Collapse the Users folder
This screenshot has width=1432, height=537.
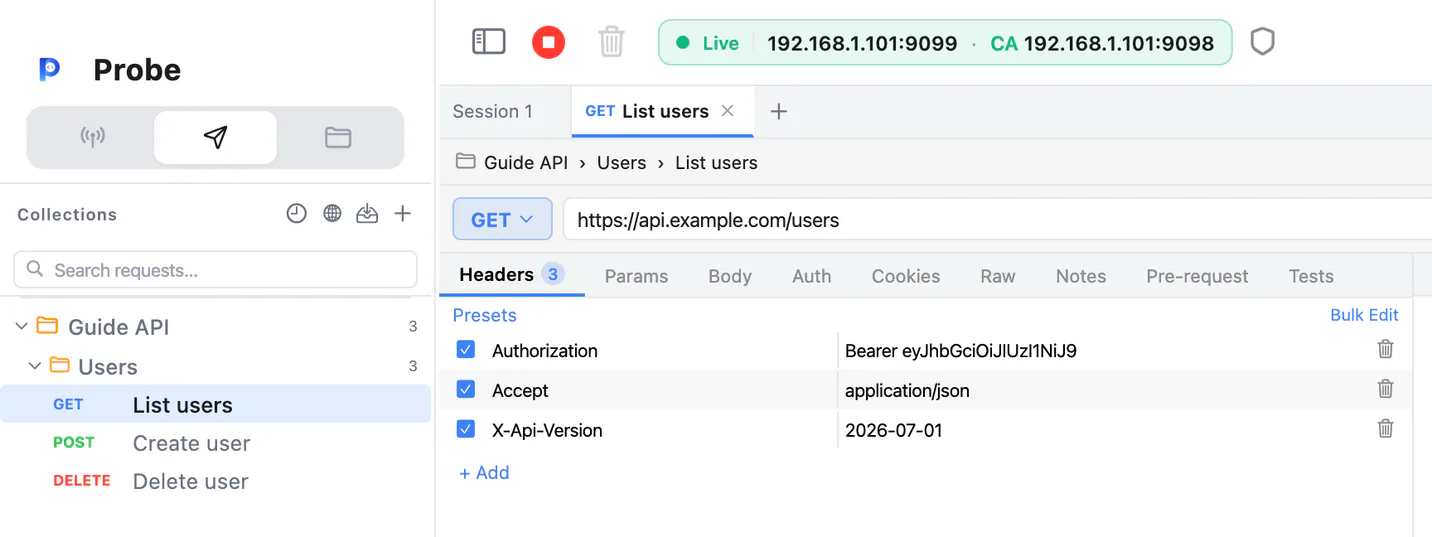pos(35,366)
